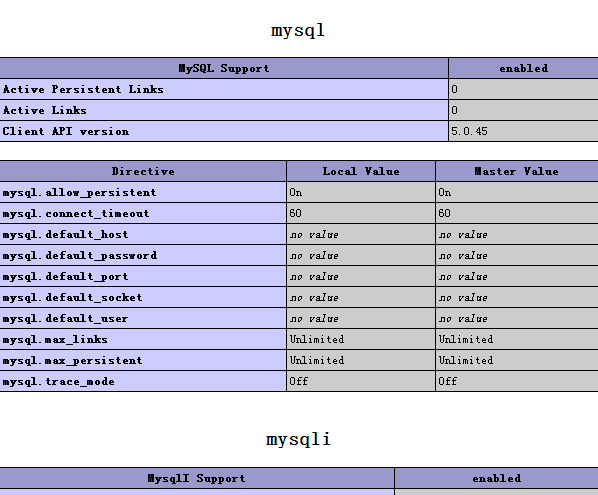Click mysql.connect_timeout local value 60
This screenshot has width=598, height=495.
coord(295,214)
